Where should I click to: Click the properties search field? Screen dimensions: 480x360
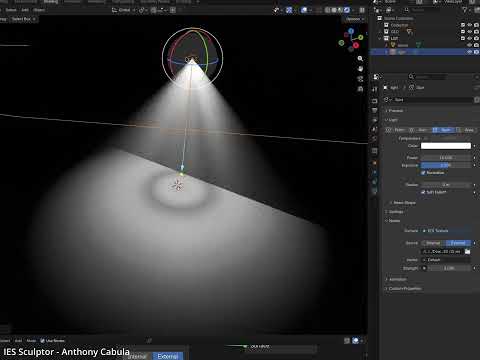click(429, 77)
